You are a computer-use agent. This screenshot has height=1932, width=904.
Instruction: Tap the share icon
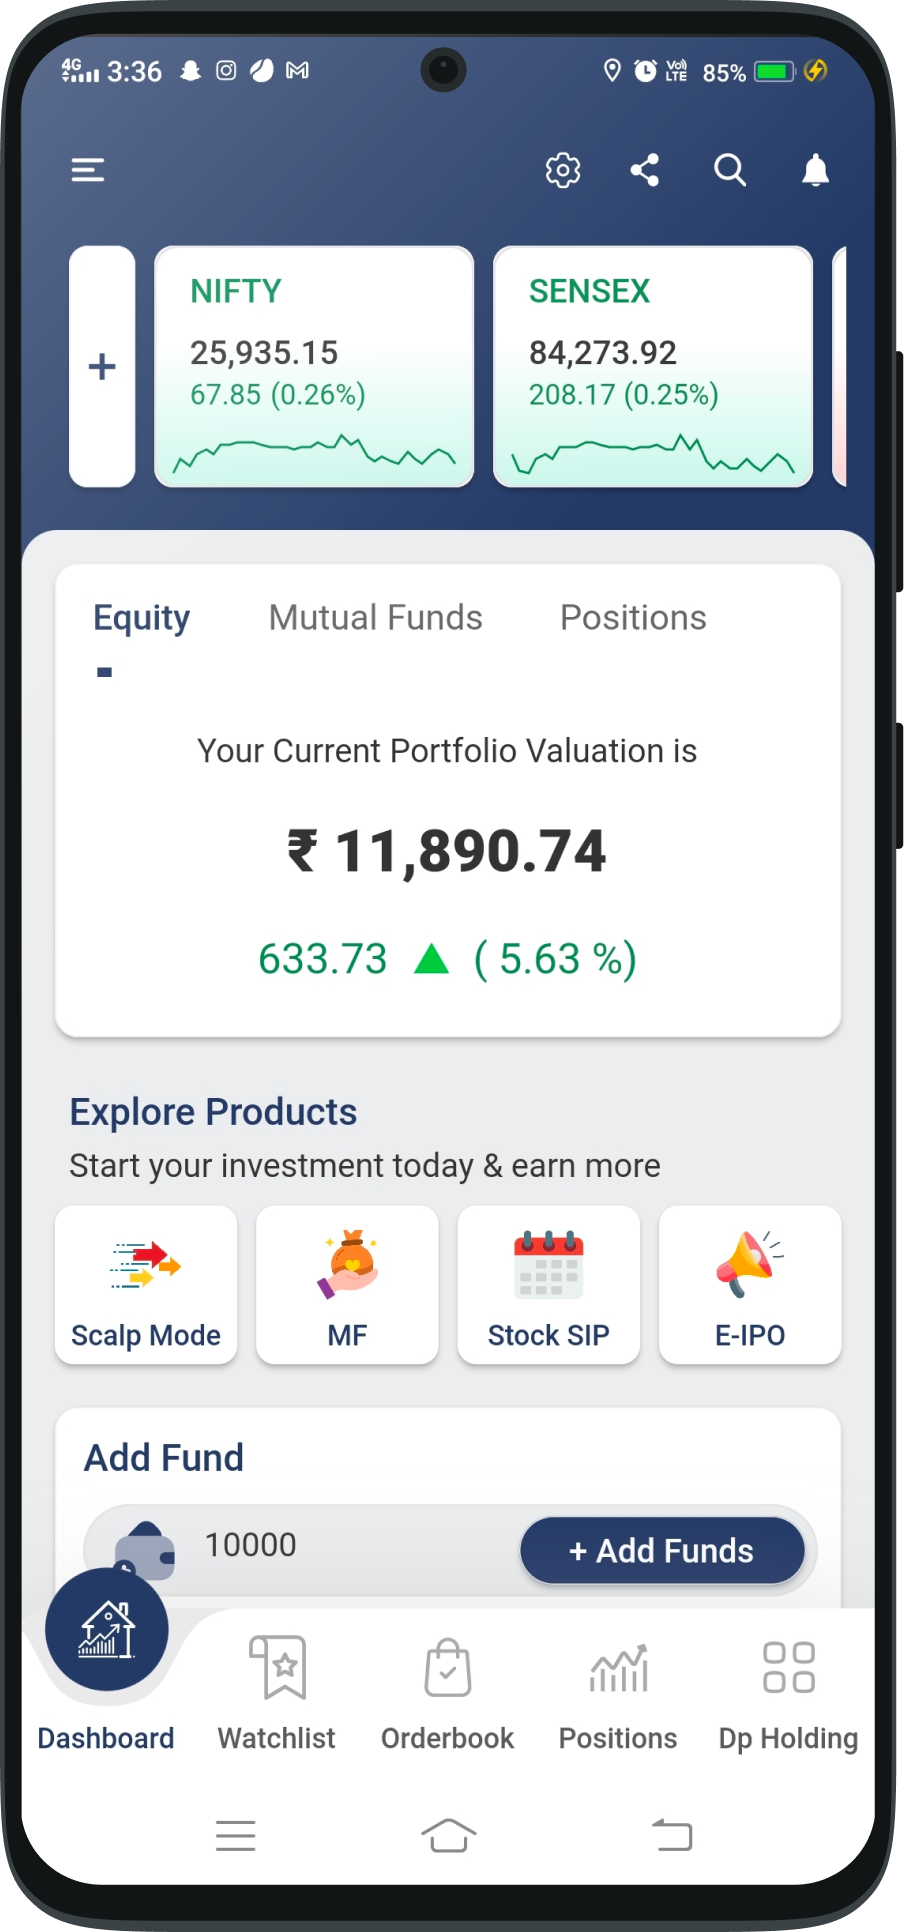tap(645, 171)
